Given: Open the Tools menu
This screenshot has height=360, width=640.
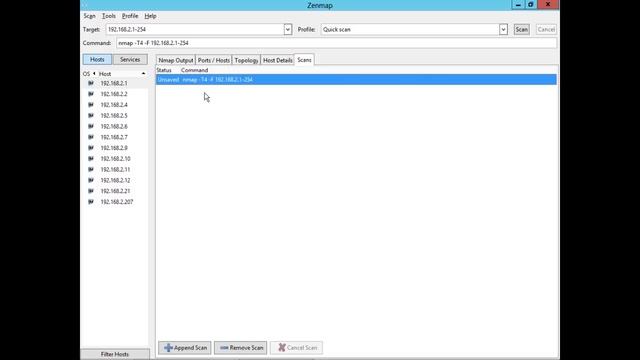Looking at the screenshot, I should (x=109, y=16).
